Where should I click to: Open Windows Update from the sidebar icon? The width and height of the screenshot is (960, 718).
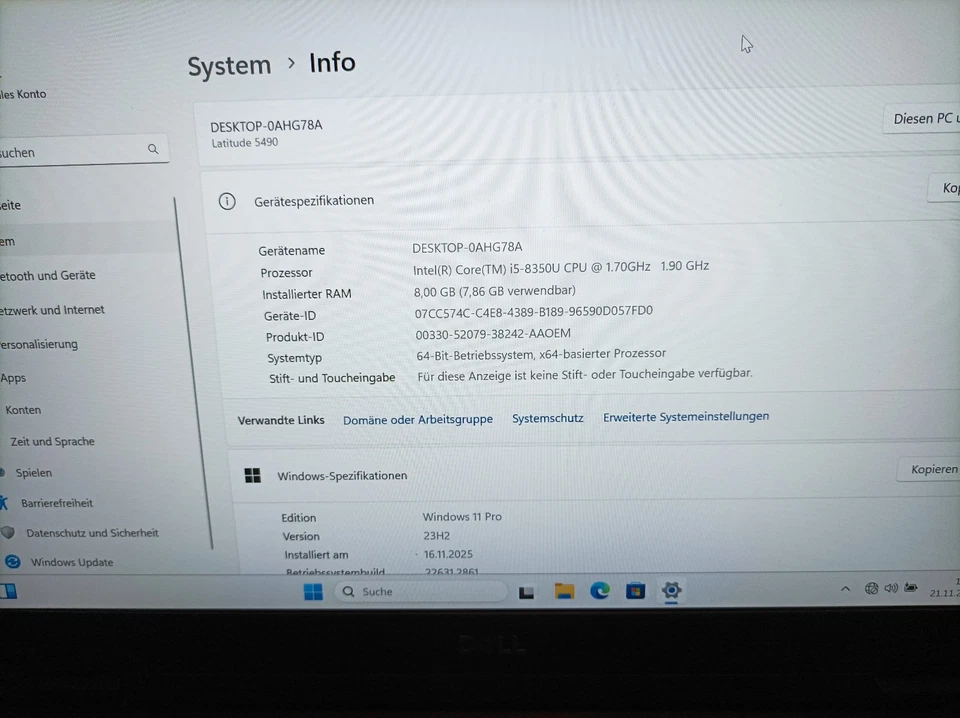(12, 562)
